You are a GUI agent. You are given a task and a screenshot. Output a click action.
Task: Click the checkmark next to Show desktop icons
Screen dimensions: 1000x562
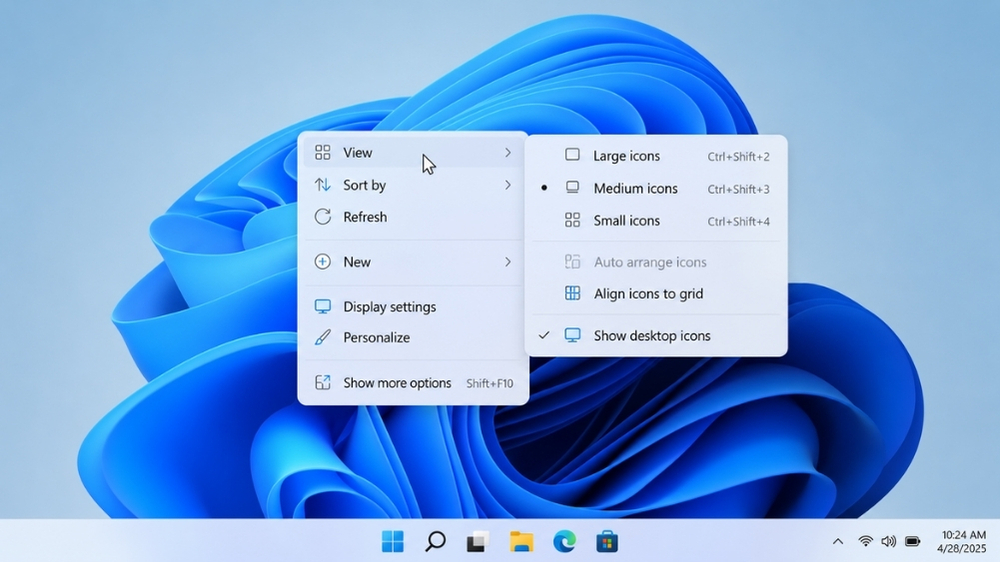point(544,335)
